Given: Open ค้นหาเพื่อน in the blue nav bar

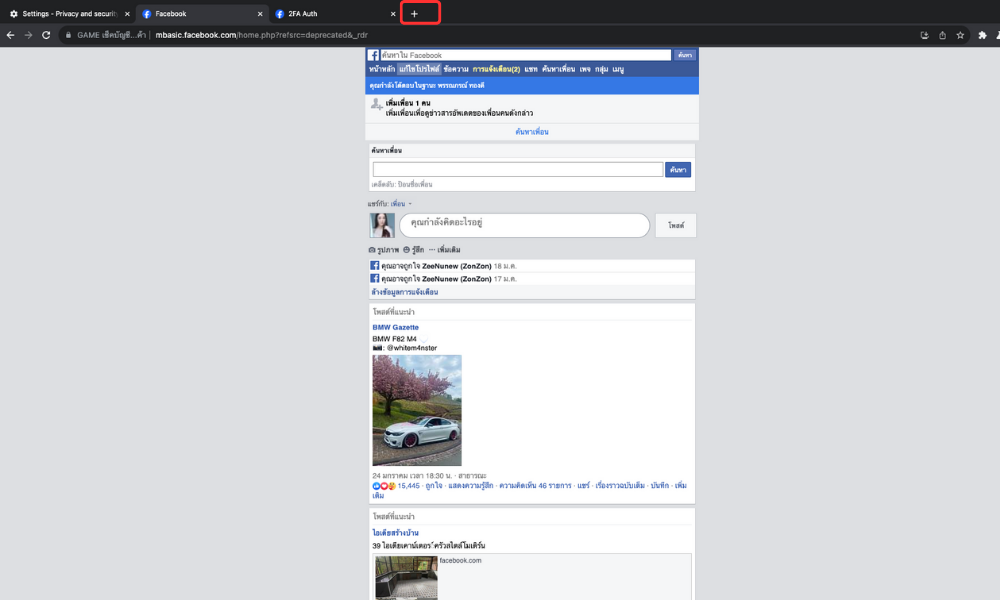Looking at the screenshot, I should (558, 69).
